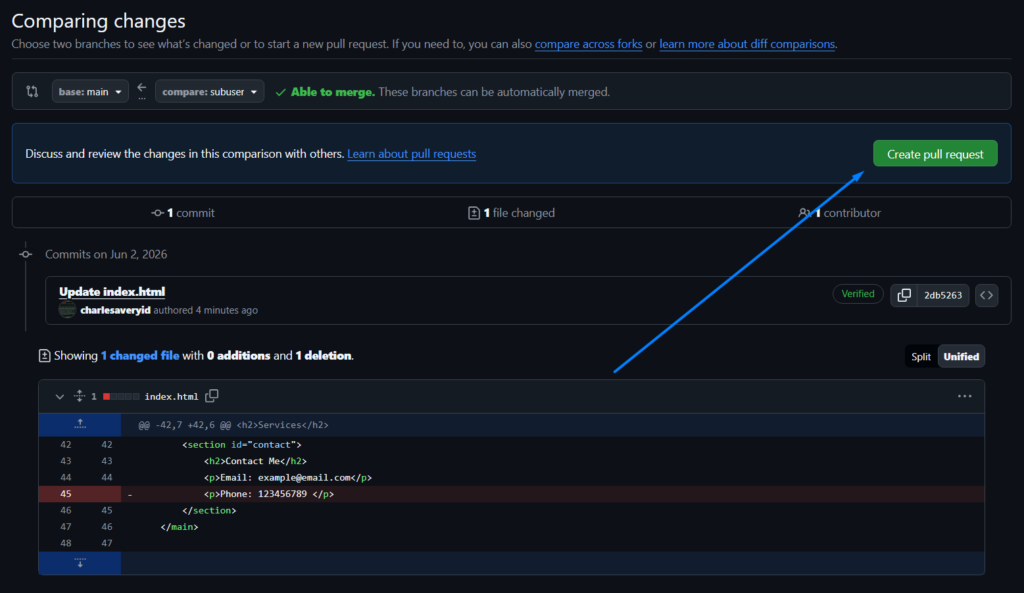Open the Learn about pull requests link
The image size is (1024, 593).
pyautogui.click(x=411, y=153)
